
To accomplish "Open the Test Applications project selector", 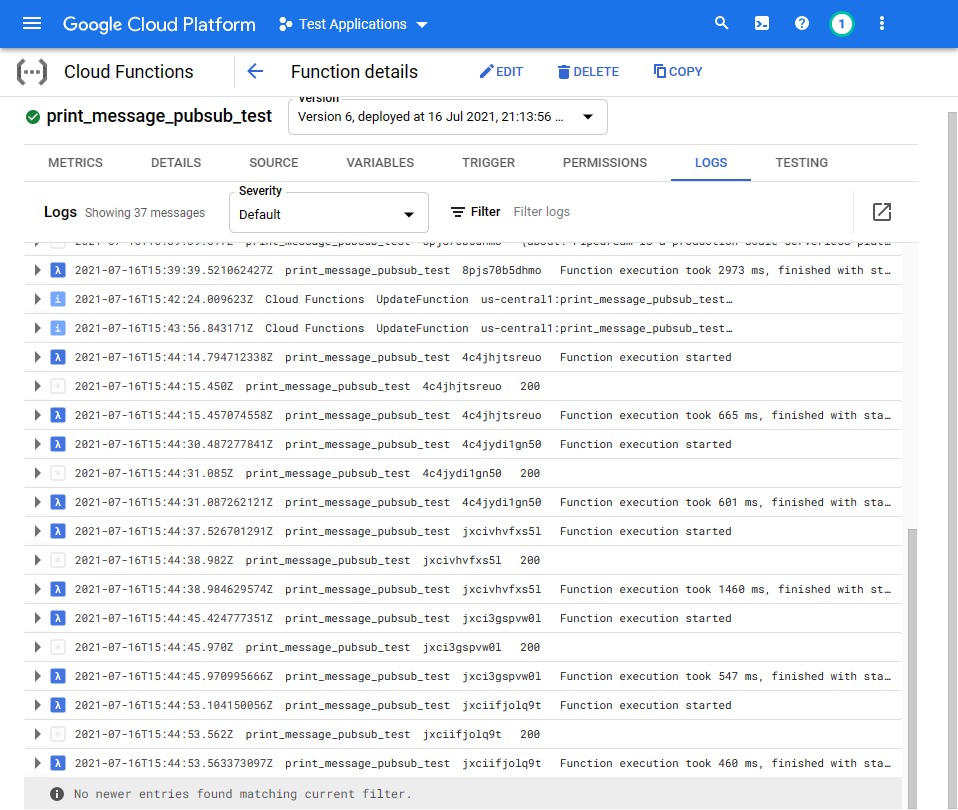I will pos(352,23).
